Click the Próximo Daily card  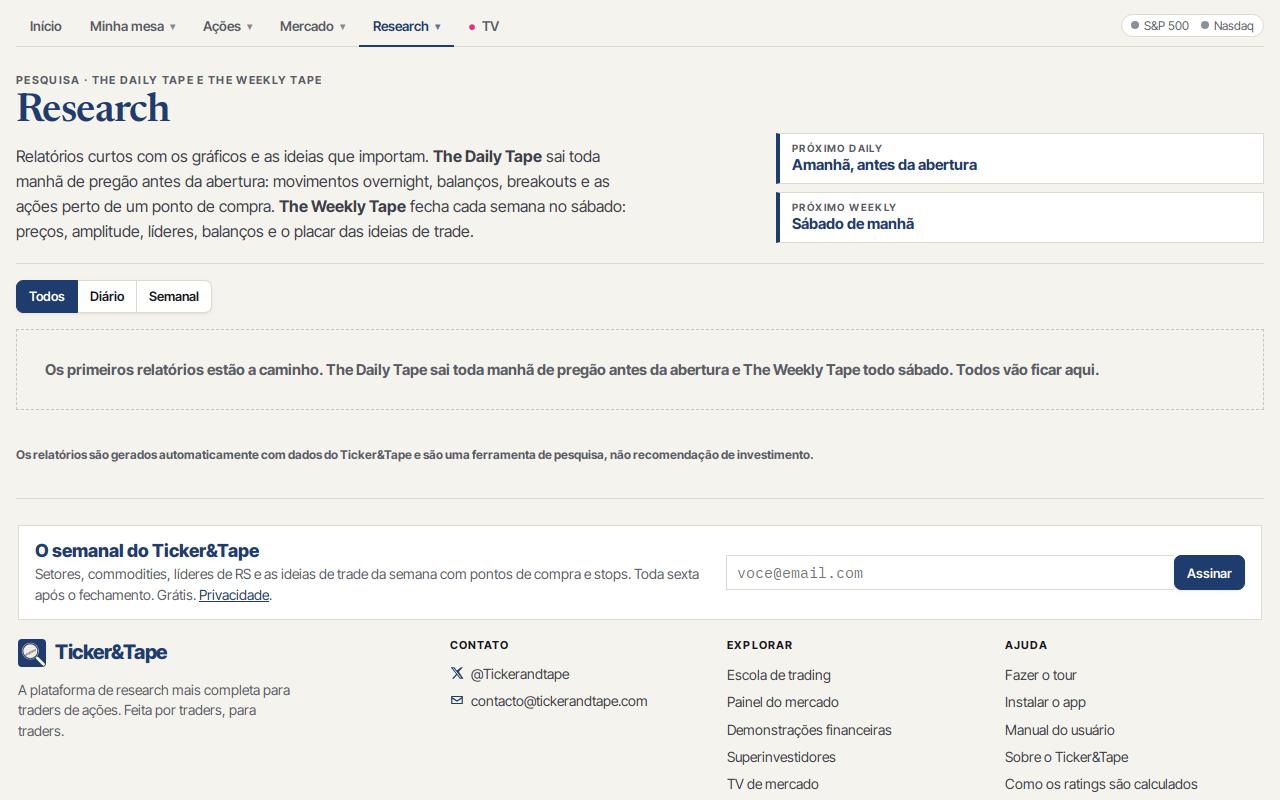coord(1020,158)
